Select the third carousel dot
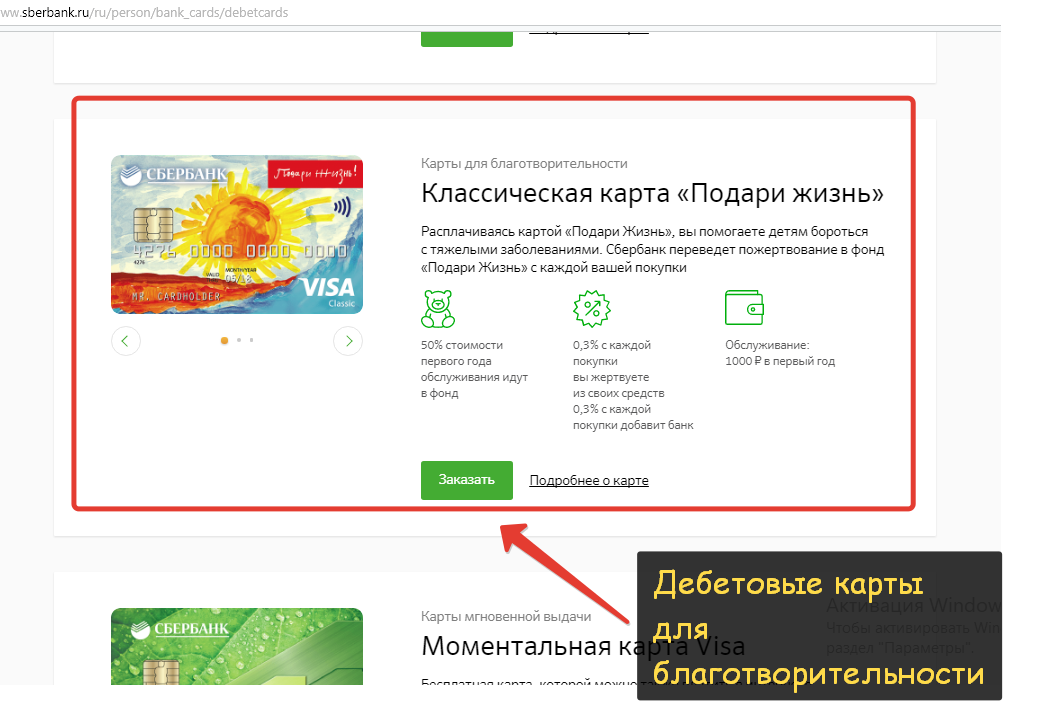Screen dimensions: 1039x704 click(x=251, y=340)
